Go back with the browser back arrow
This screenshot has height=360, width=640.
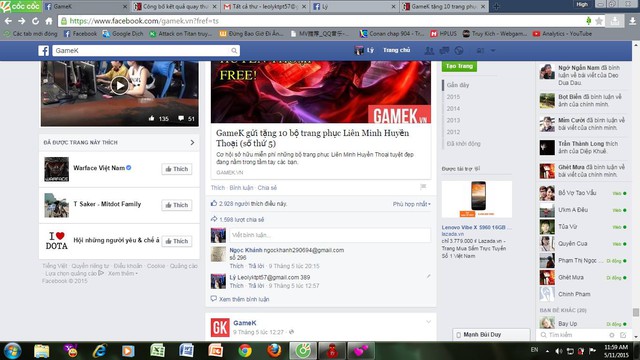coord(8,21)
